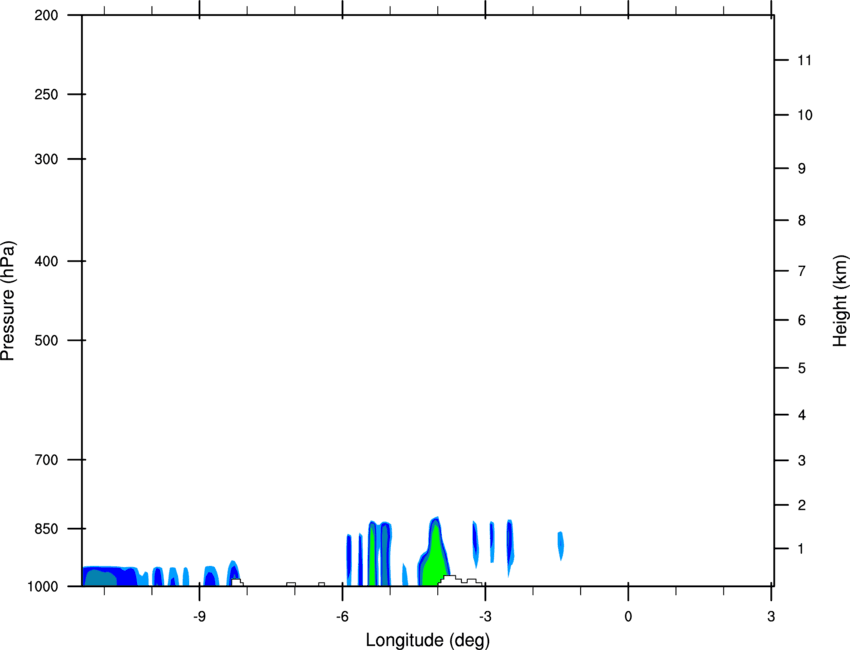Screen dimensions: 850x650
Task: Select the 500 pressure tick label
Action: coord(46,340)
